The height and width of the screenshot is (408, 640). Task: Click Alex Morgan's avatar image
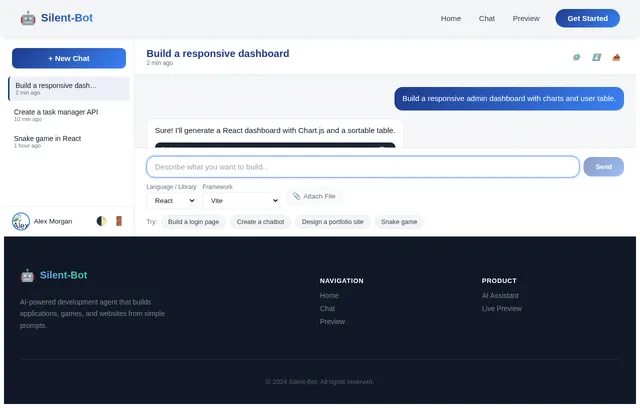click(21, 222)
